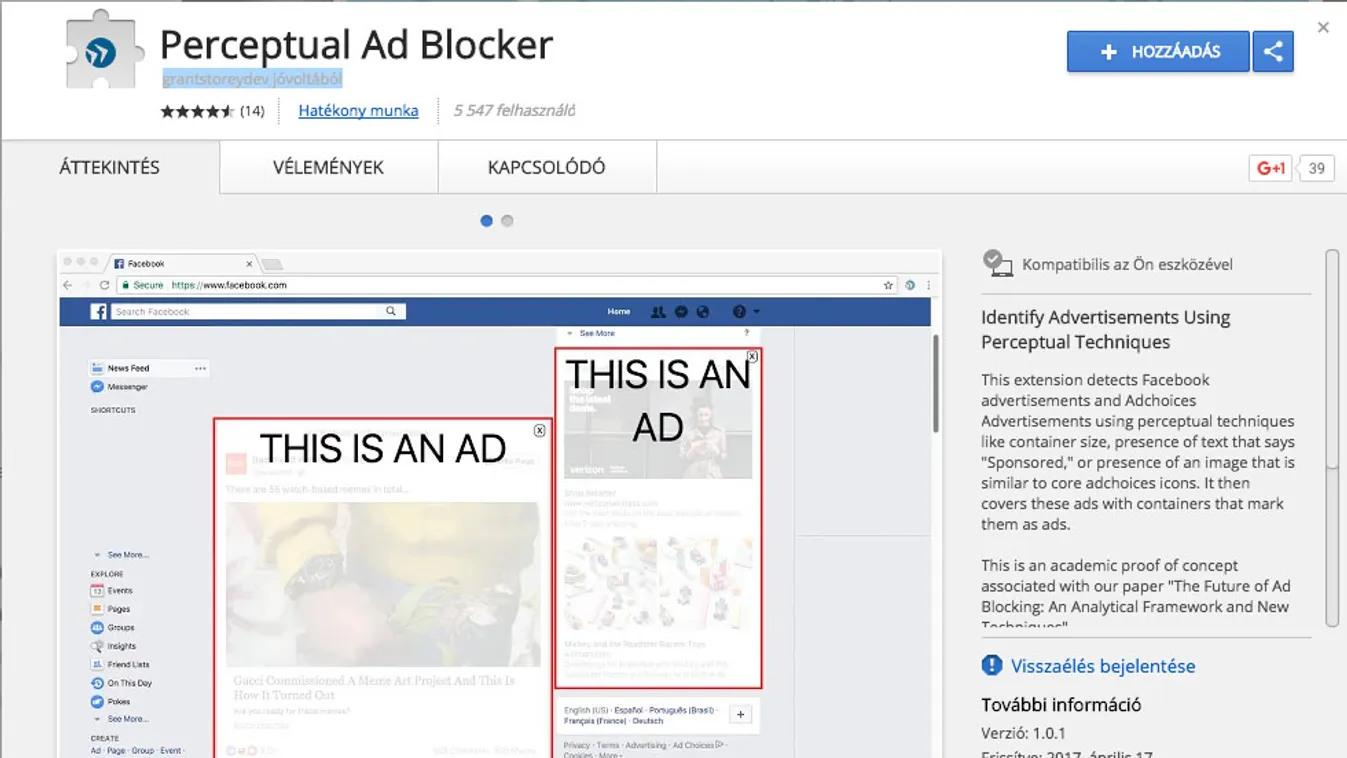Click the help question mark icon in Facebook bar
Viewport: 1347px width, 758px height.
(x=739, y=312)
